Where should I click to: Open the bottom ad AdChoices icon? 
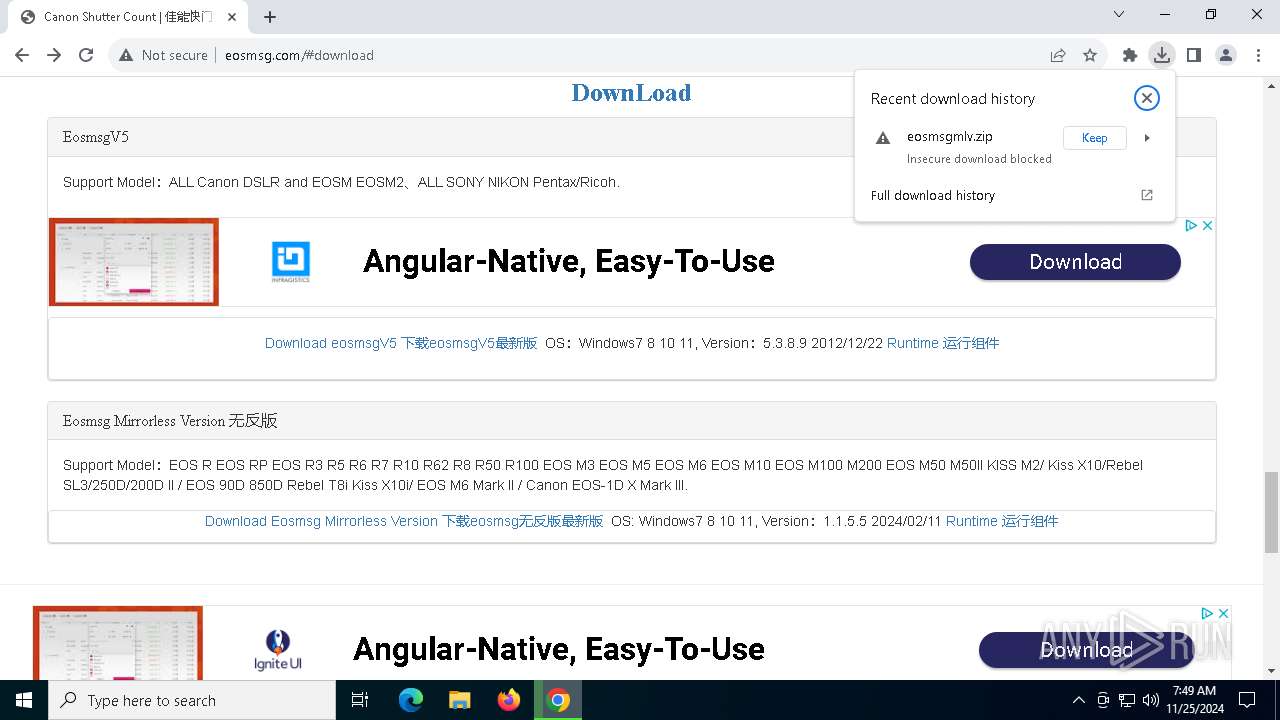click(1207, 613)
